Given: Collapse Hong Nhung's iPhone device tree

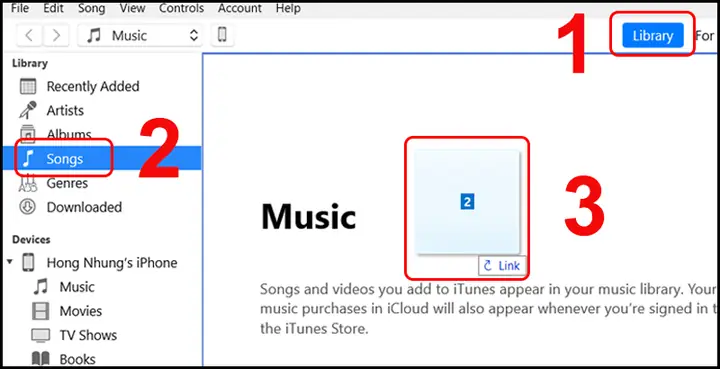Looking at the screenshot, I should pyautogui.click(x=10, y=262).
